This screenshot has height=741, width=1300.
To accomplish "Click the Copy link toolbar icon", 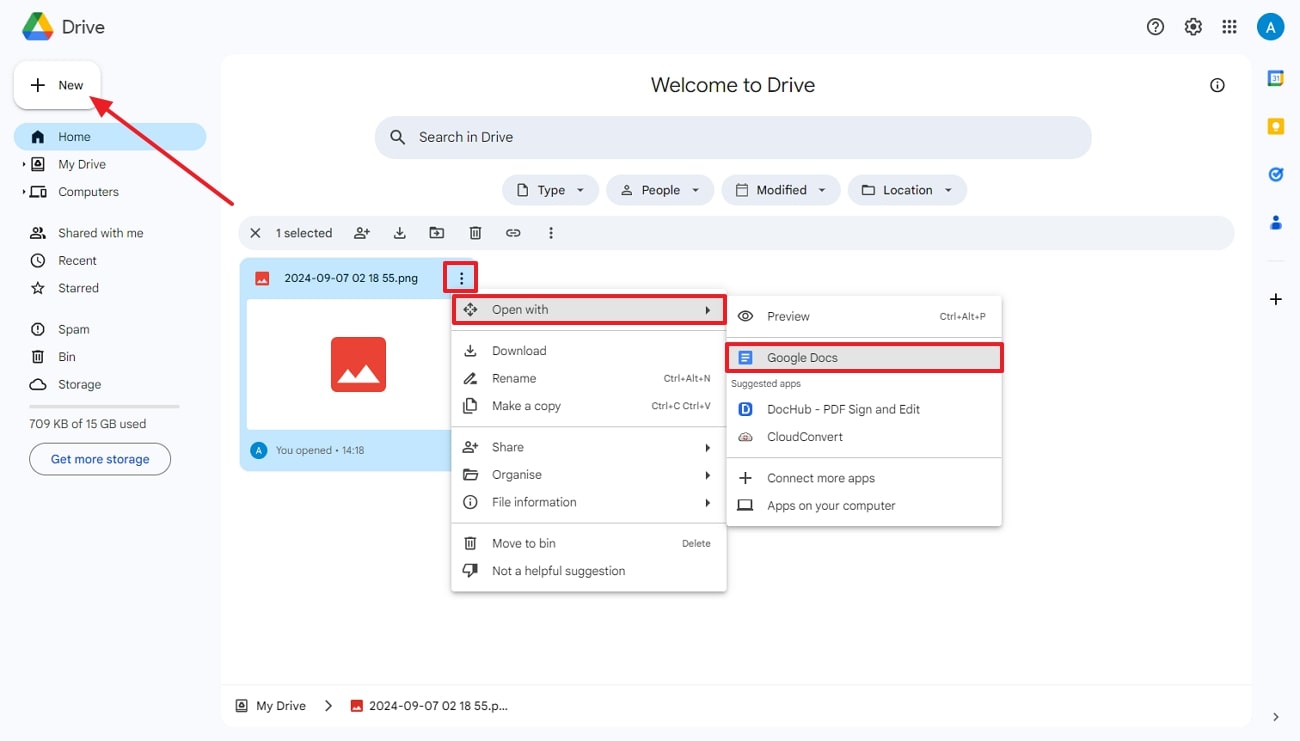I will pyautogui.click(x=513, y=233).
